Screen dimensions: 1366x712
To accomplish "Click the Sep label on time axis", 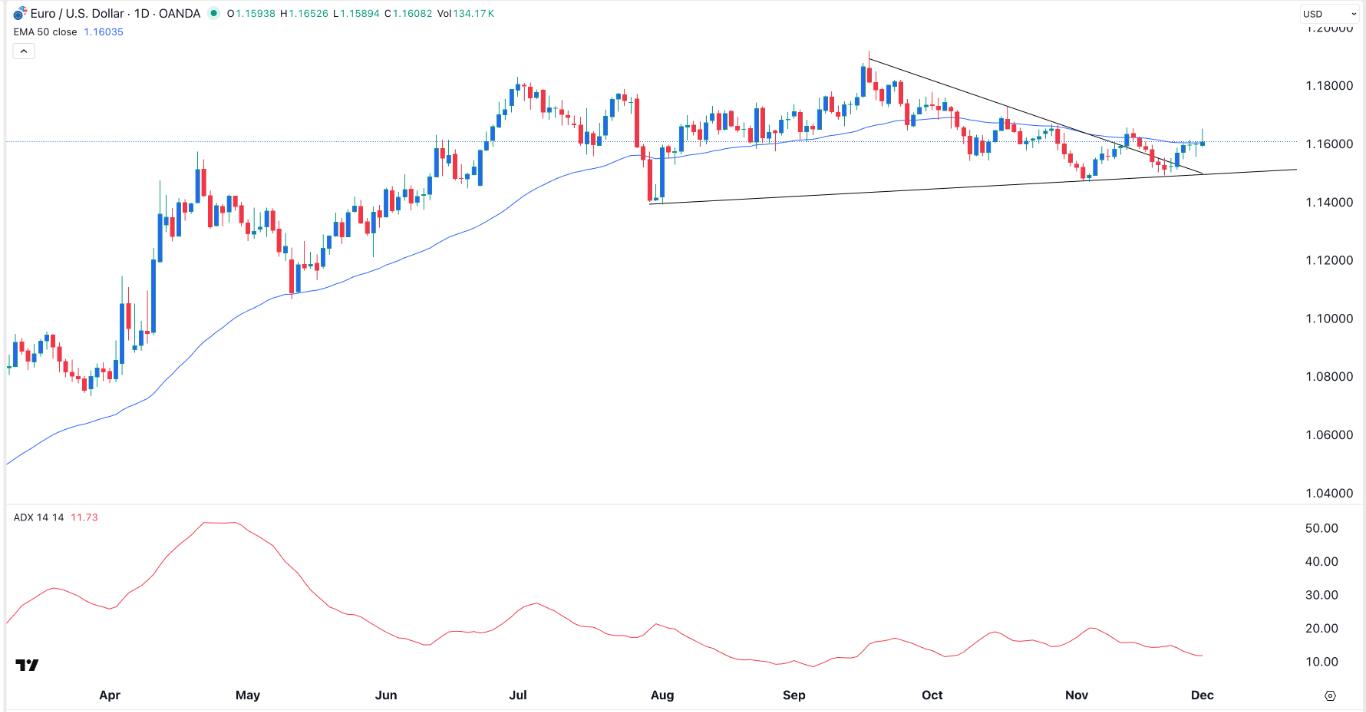I will click(x=793, y=695).
